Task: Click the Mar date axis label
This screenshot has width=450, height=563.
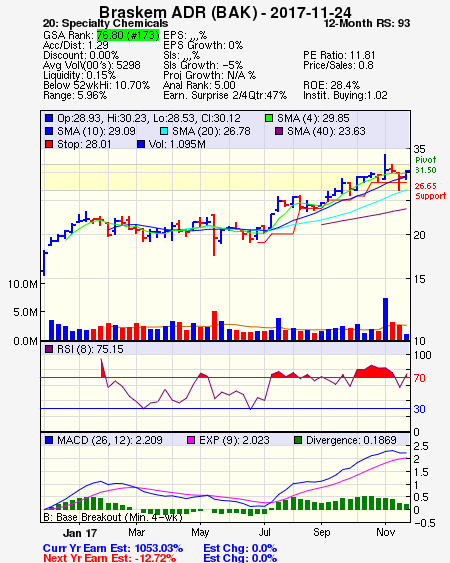Action: point(136,532)
